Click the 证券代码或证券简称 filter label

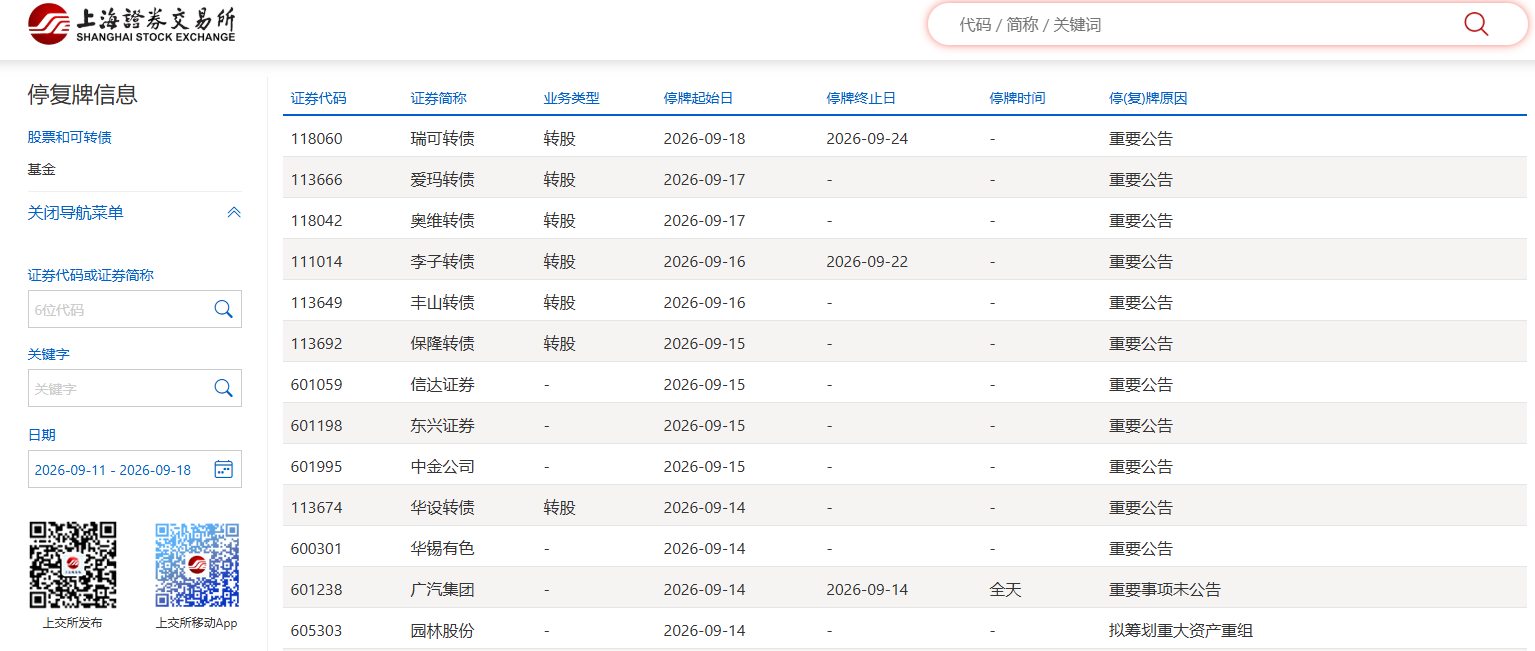[91, 275]
